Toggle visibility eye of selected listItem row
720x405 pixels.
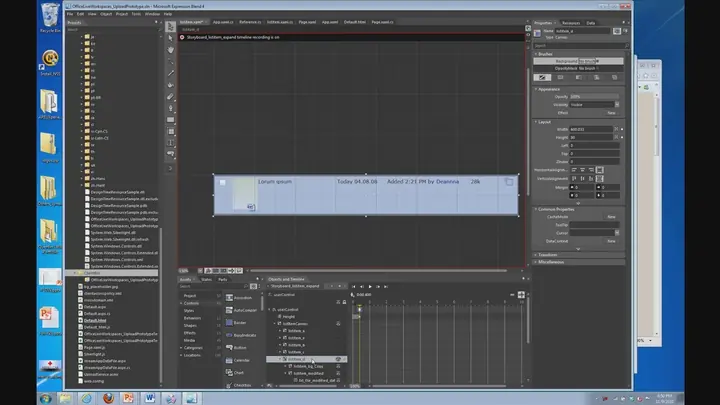tap(338, 359)
